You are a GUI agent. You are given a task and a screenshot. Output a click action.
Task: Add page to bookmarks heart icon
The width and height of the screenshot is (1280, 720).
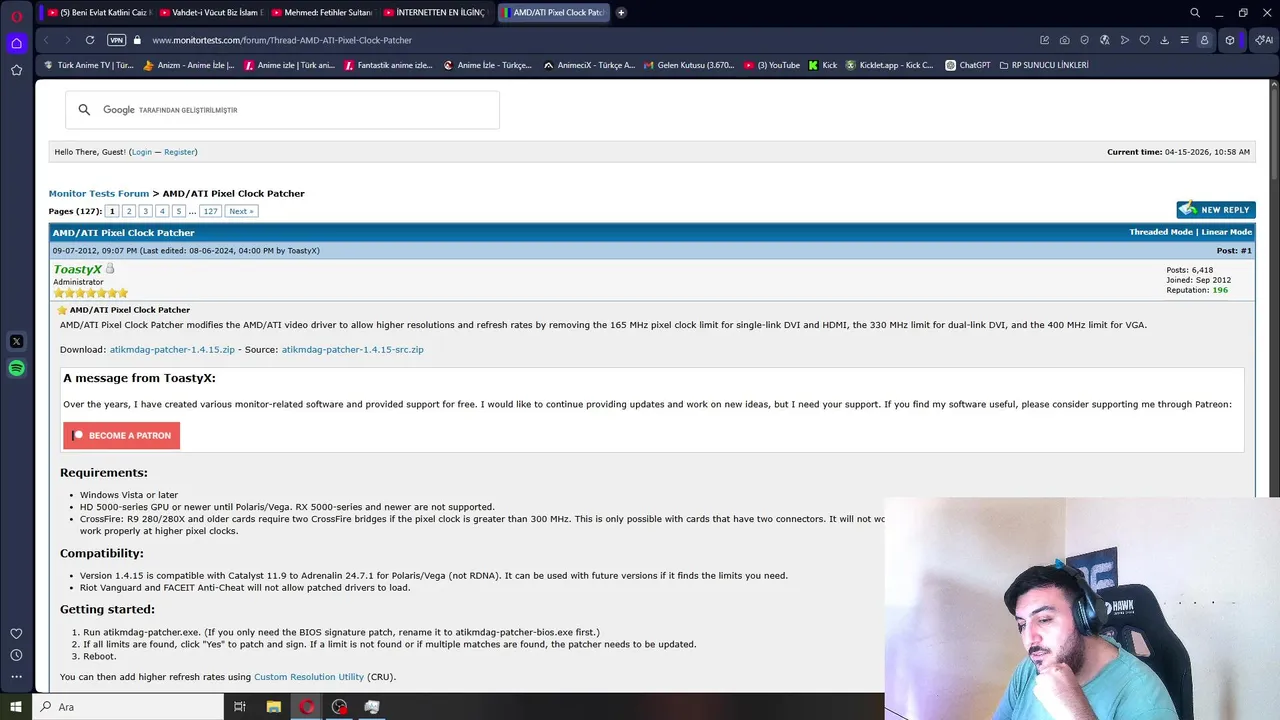1144,40
